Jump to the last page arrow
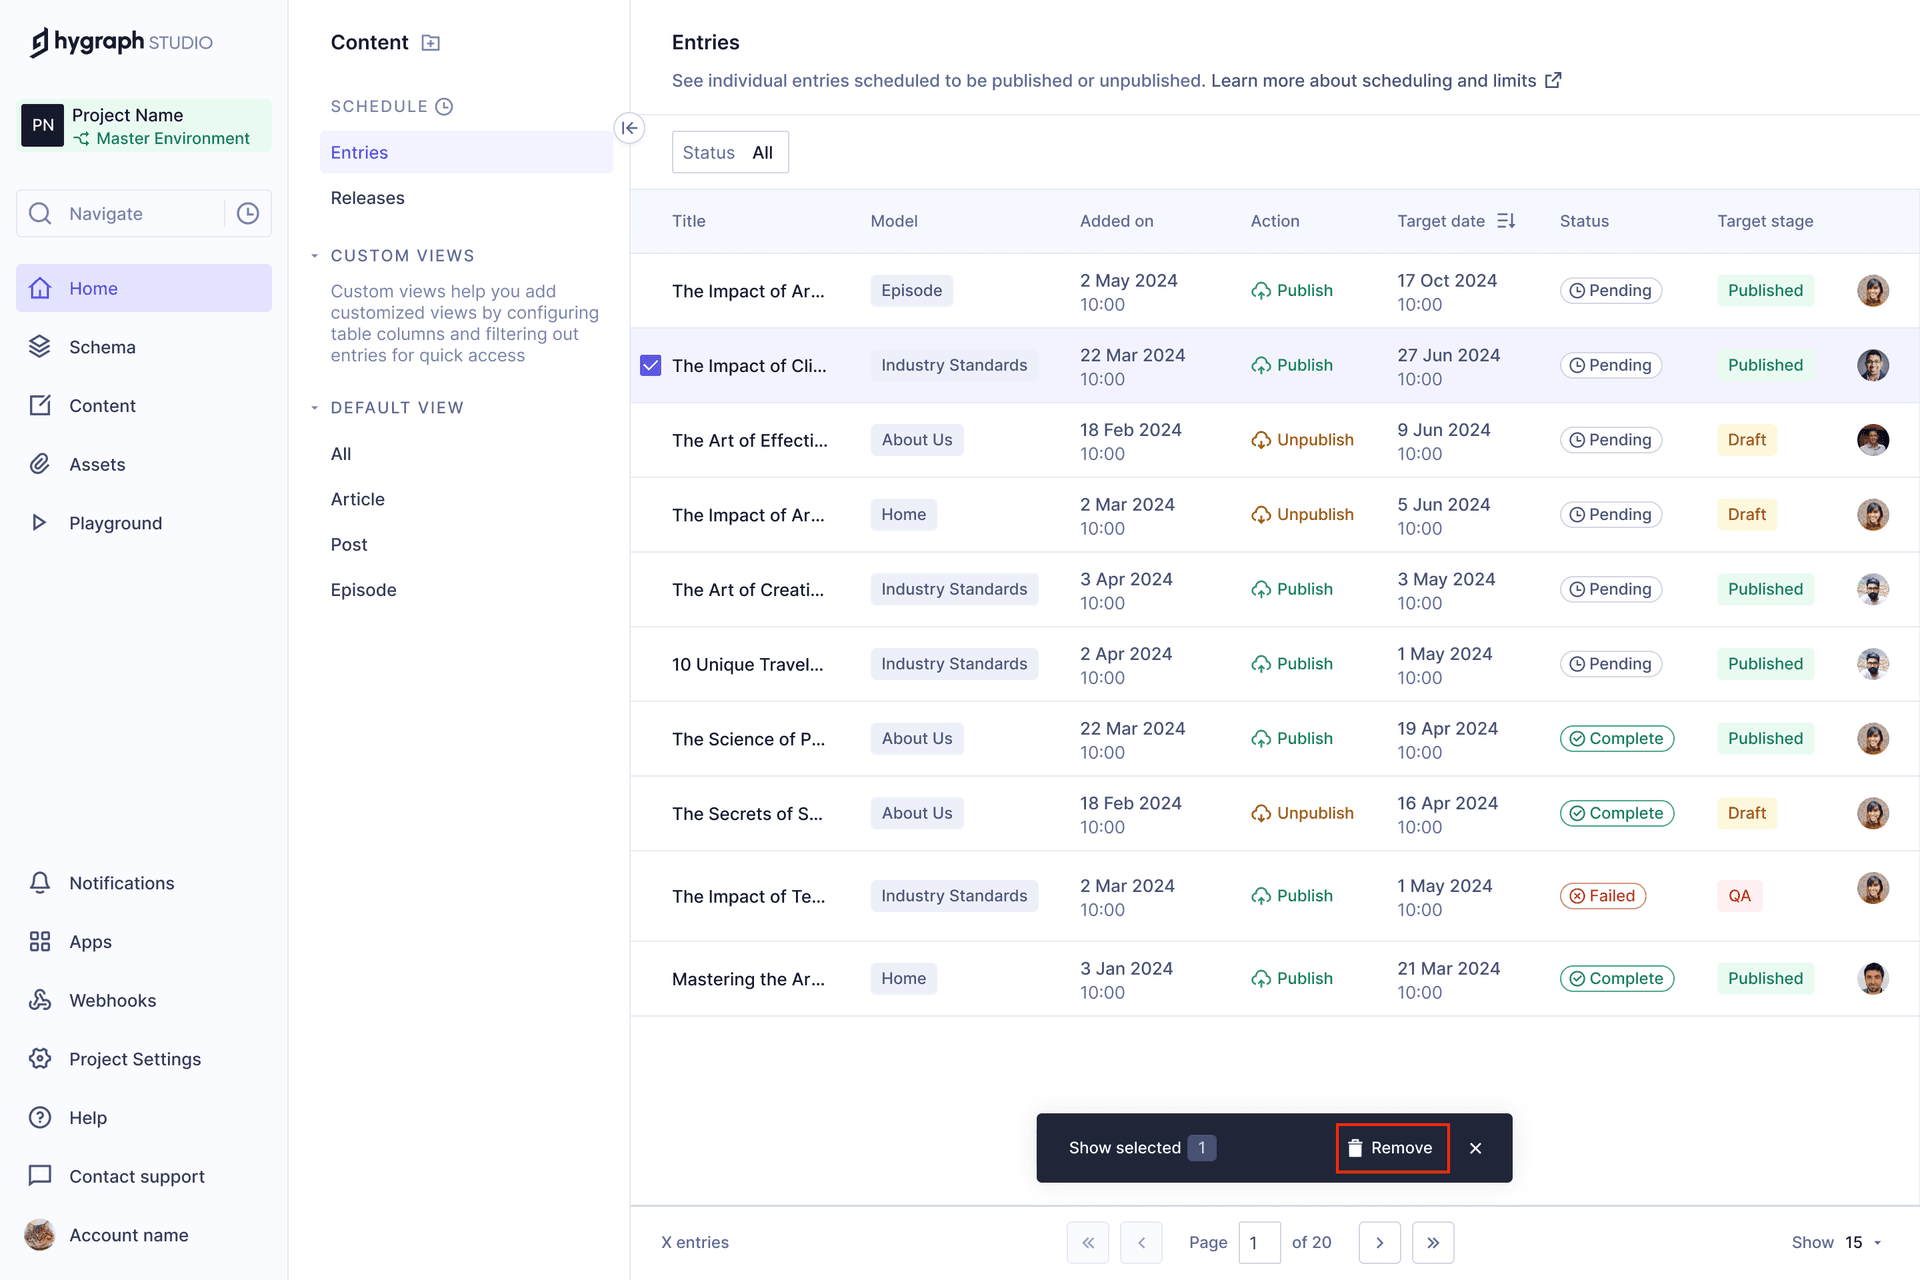 [x=1433, y=1242]
